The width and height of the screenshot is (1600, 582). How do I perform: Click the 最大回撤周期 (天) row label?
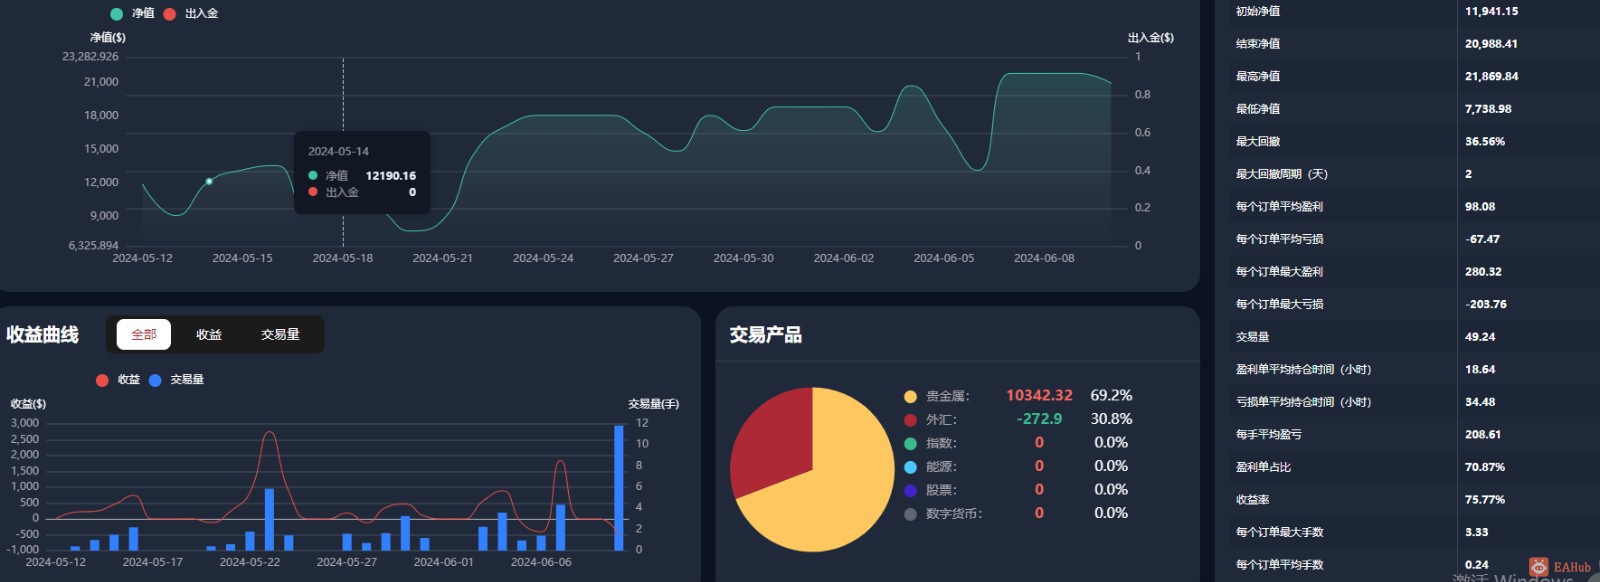pos(1281,174)
